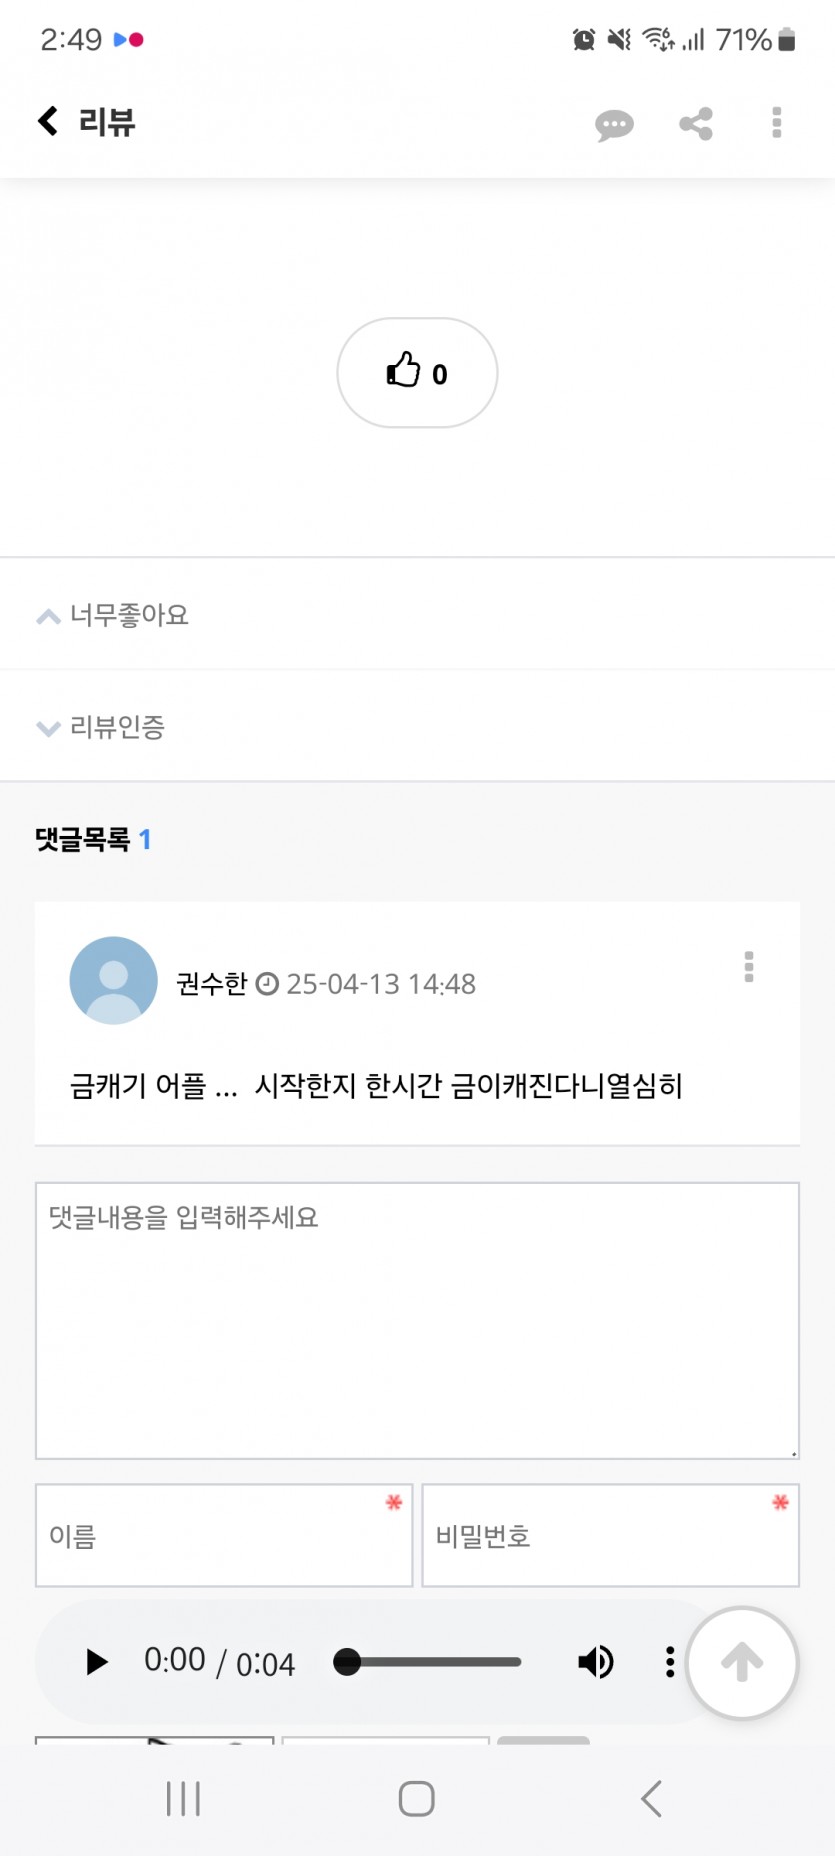
Task: Like the post with thumbs-up button
Action: coord(417,373)
